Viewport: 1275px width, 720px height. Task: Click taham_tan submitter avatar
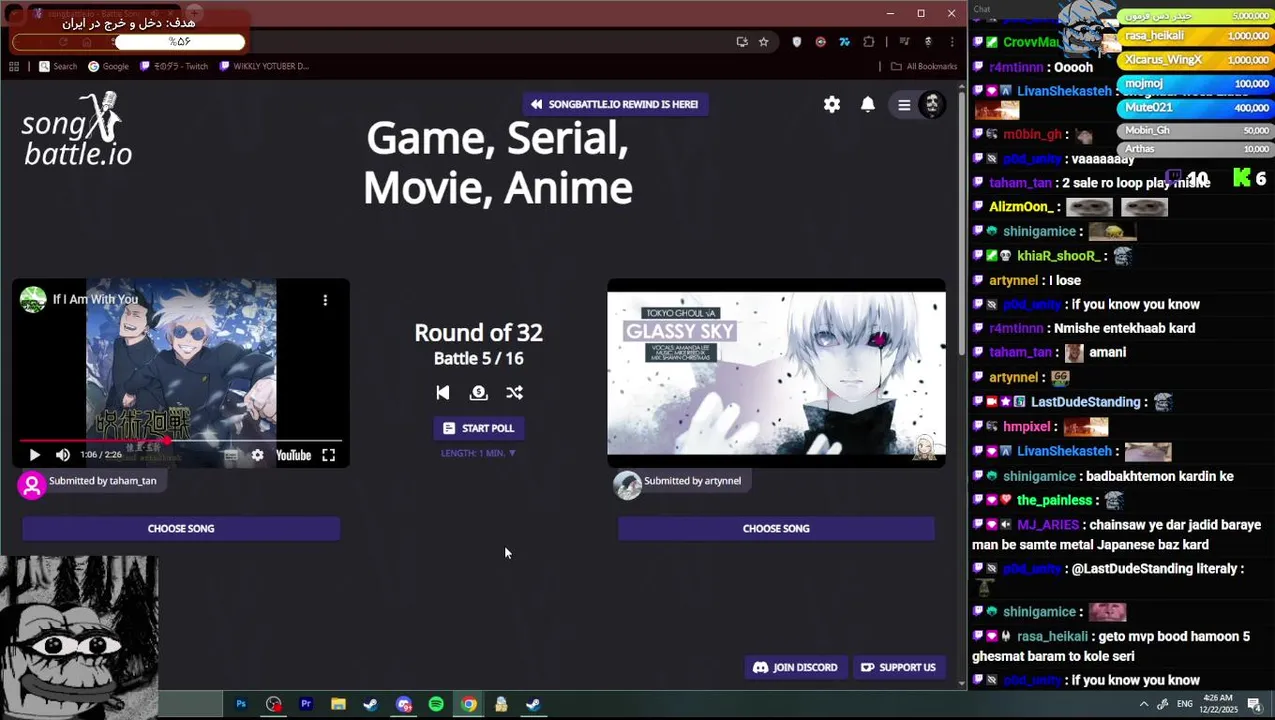tap(32, 485)
